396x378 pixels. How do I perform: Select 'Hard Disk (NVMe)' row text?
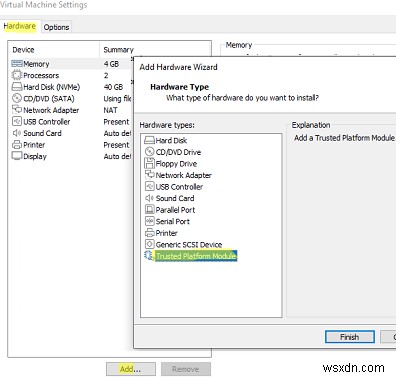click(x=52, y=87)
